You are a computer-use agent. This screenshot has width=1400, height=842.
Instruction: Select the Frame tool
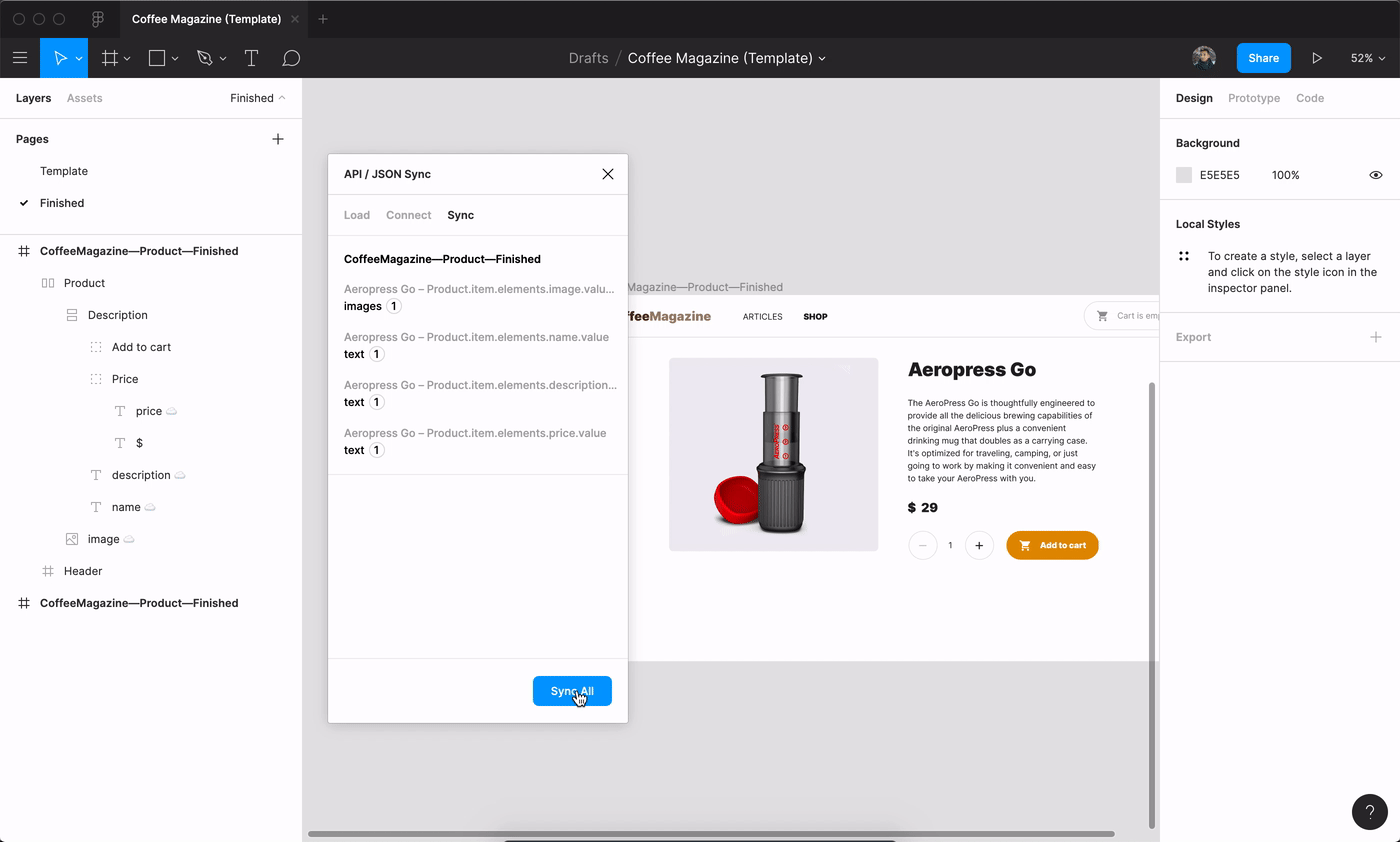(109, 58)
